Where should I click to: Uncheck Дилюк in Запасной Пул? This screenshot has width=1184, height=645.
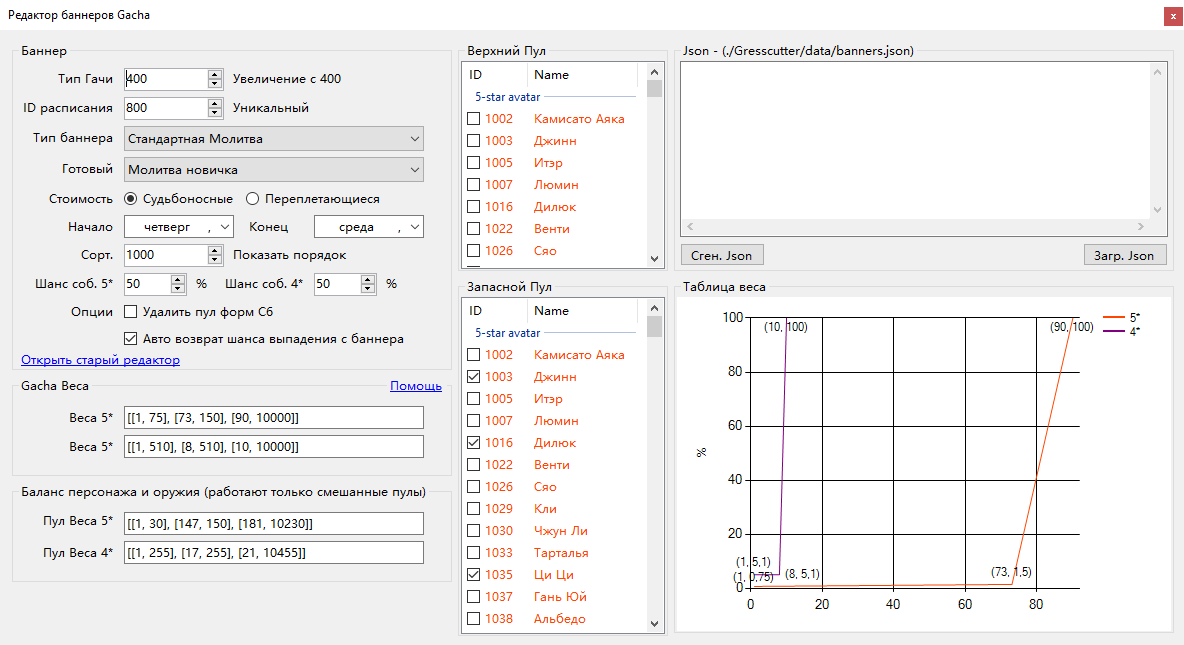click(474, 443)
